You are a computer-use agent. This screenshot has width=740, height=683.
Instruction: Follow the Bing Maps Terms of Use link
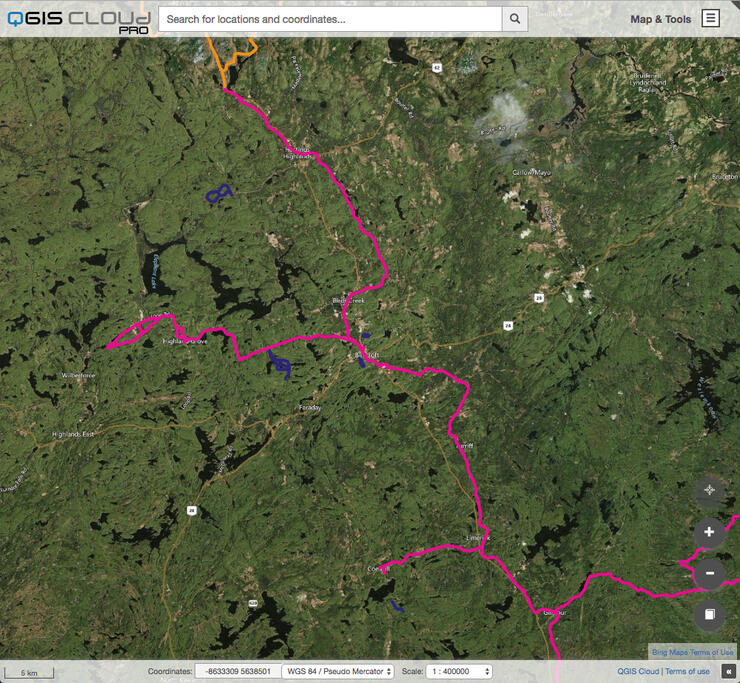(x=693, y=651)
